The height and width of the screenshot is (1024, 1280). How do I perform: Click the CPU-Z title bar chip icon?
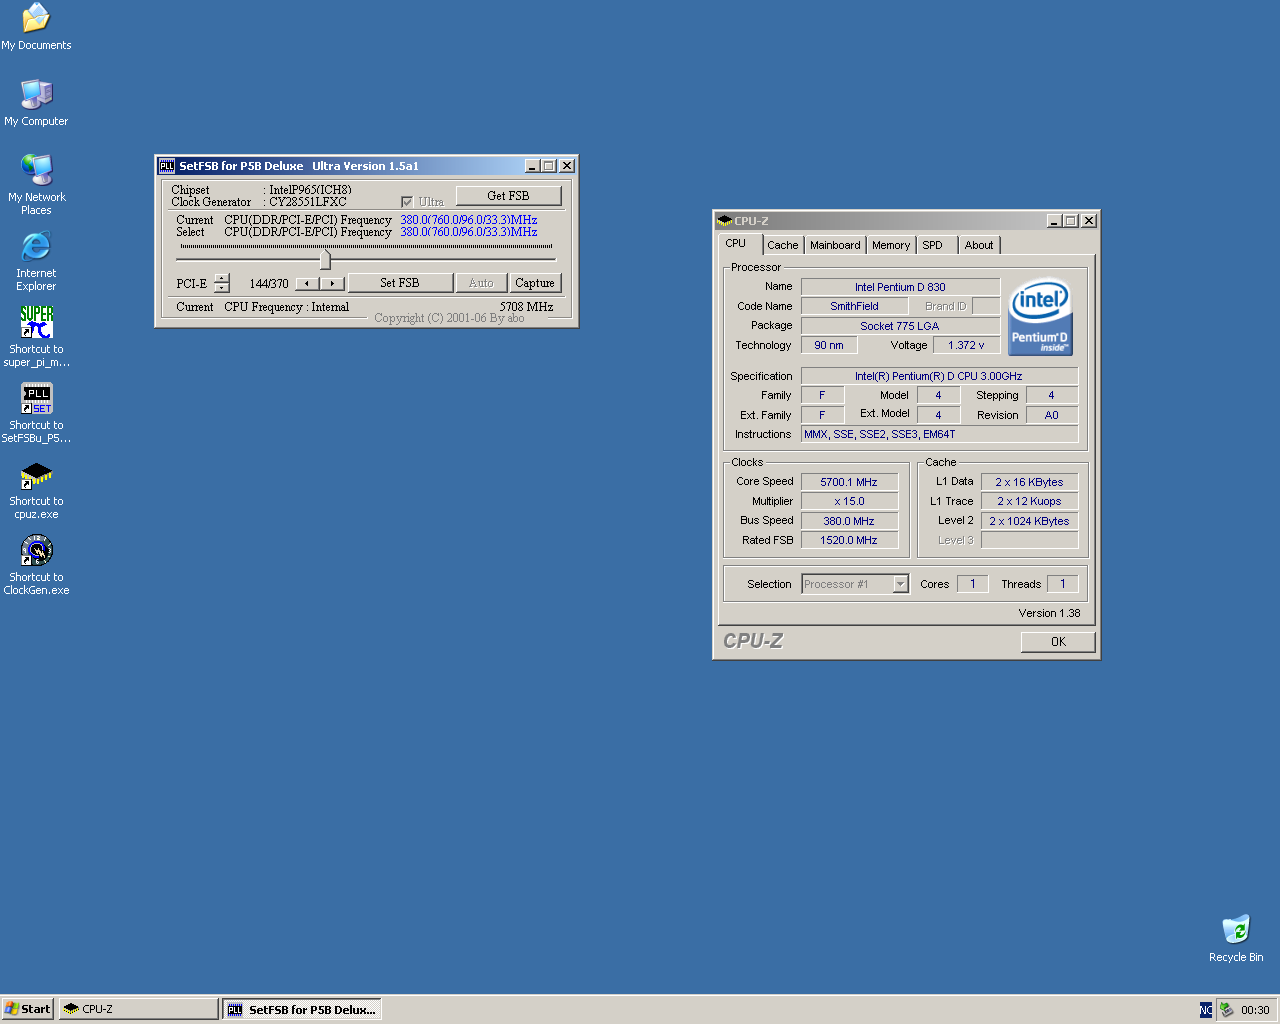click(x=725, y=221)
